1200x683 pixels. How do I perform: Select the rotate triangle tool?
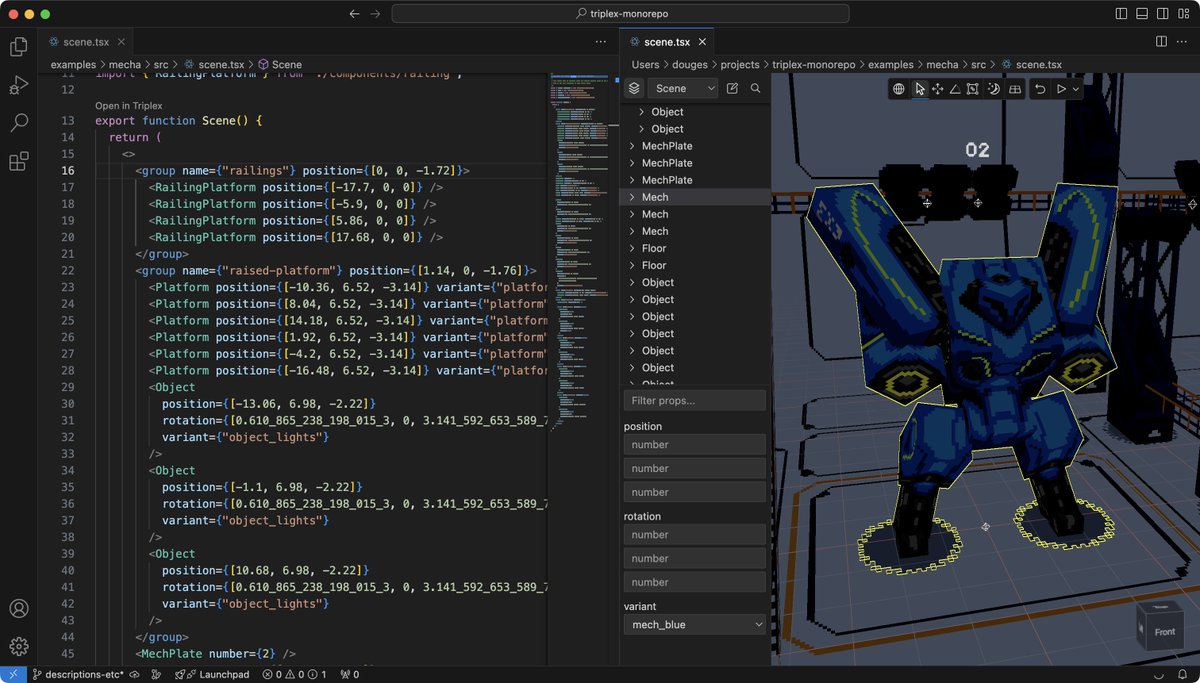[955, 89]
